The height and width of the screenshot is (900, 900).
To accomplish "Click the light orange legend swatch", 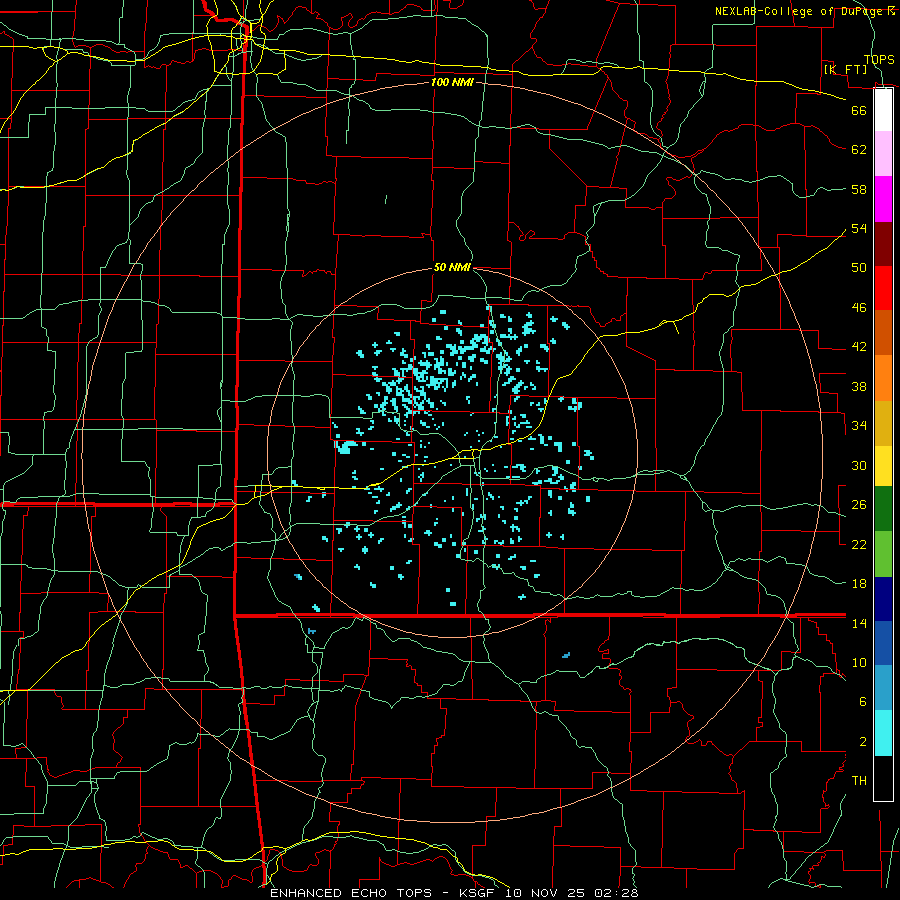I will [883, 378].
